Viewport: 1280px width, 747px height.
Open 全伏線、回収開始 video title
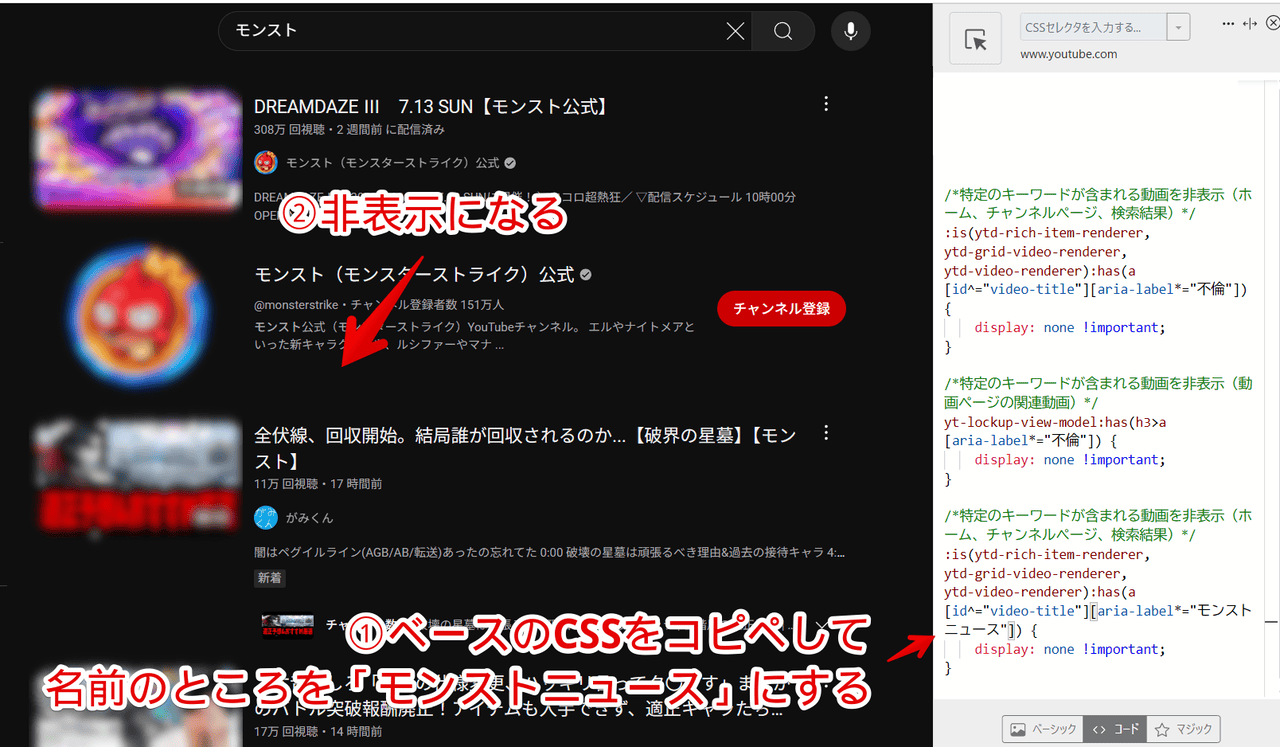click(x=525, y=448)
